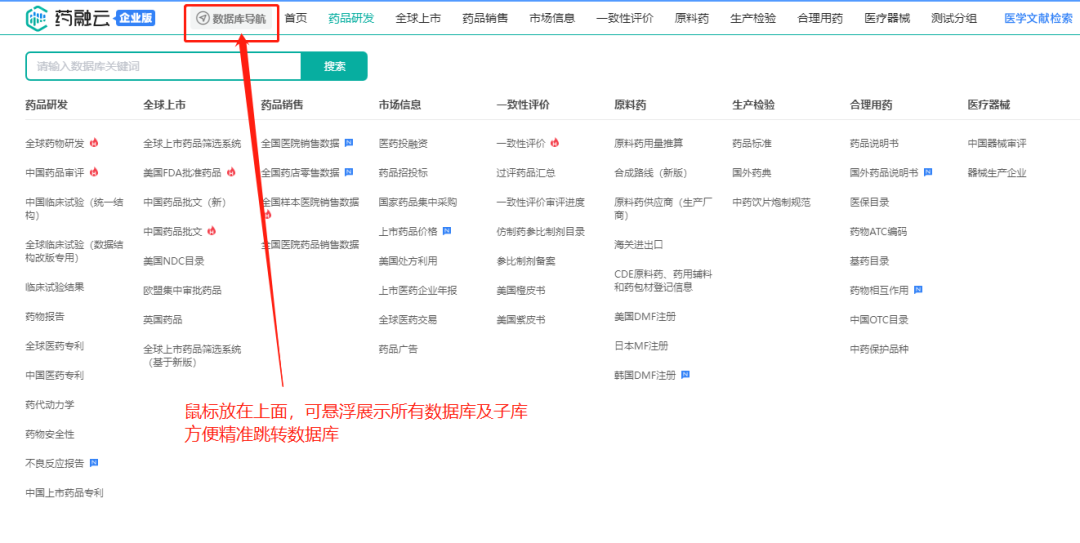Click the 药融云 logo icon
The width and height of the screenshot is (1080, 543).
coord(37,17)
